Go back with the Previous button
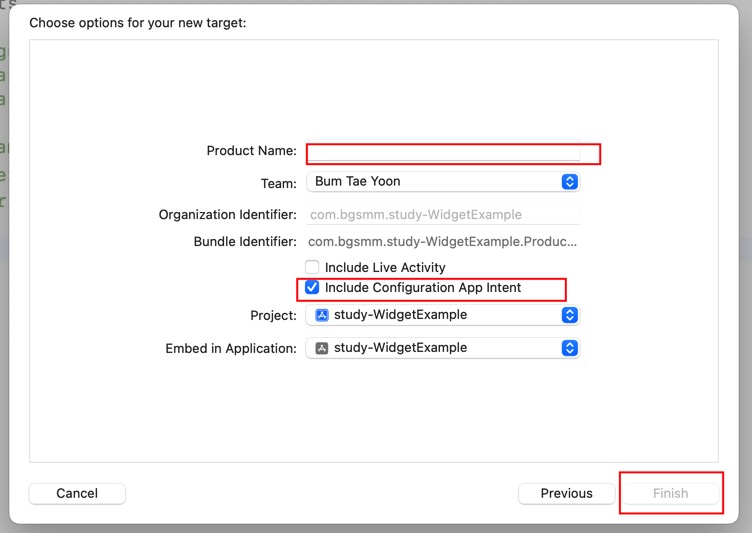This screenshot has height=533, width=752. (566, 493)
